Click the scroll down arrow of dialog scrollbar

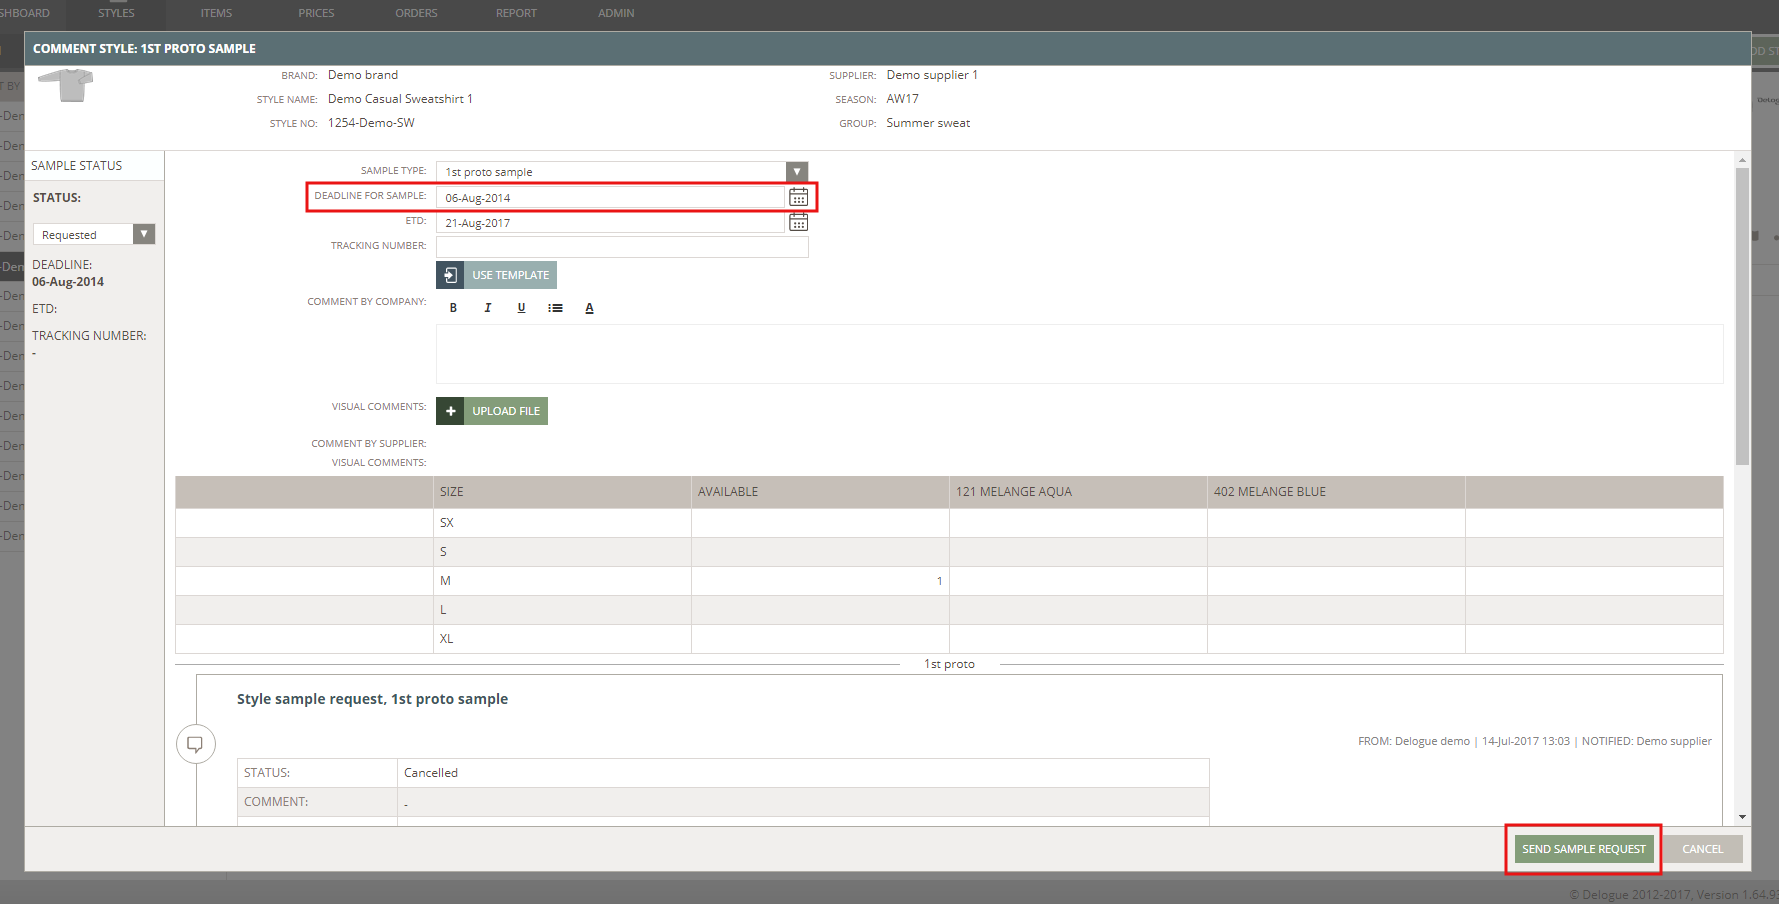point(1742,817)
